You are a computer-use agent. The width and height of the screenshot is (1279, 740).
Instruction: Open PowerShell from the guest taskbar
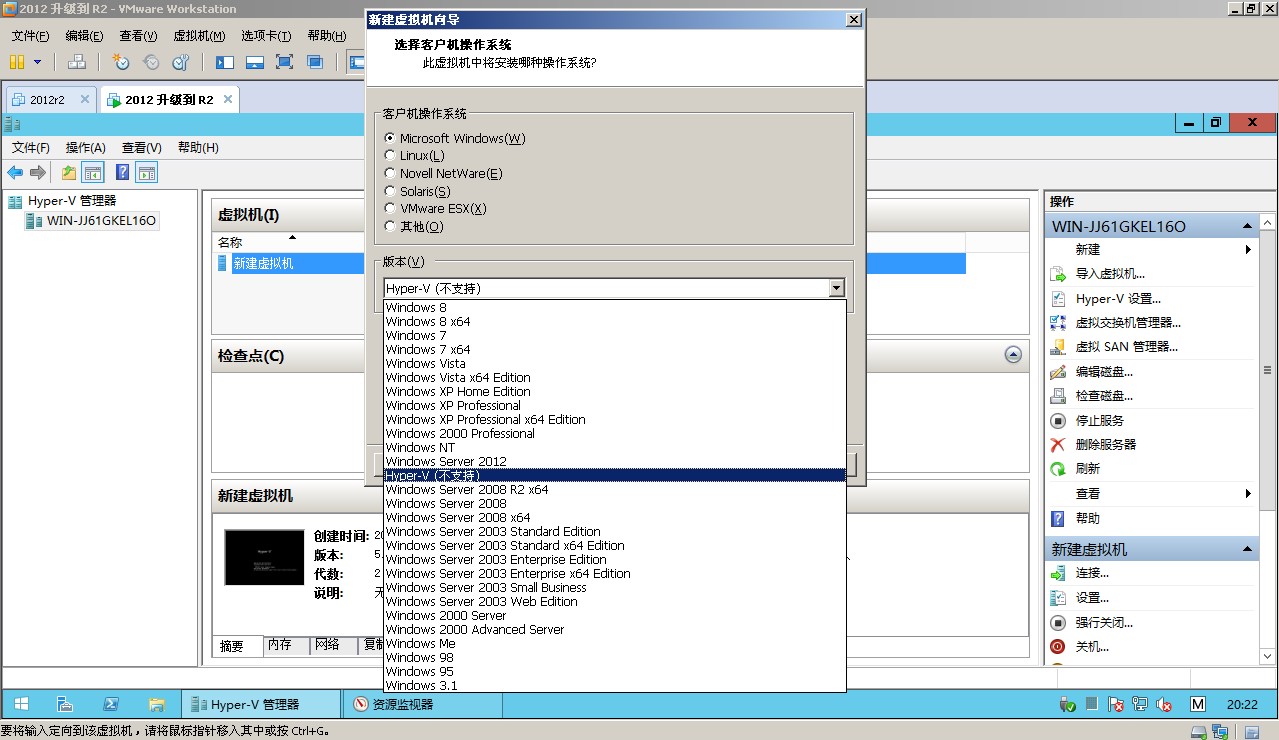[x=111, y=704]
